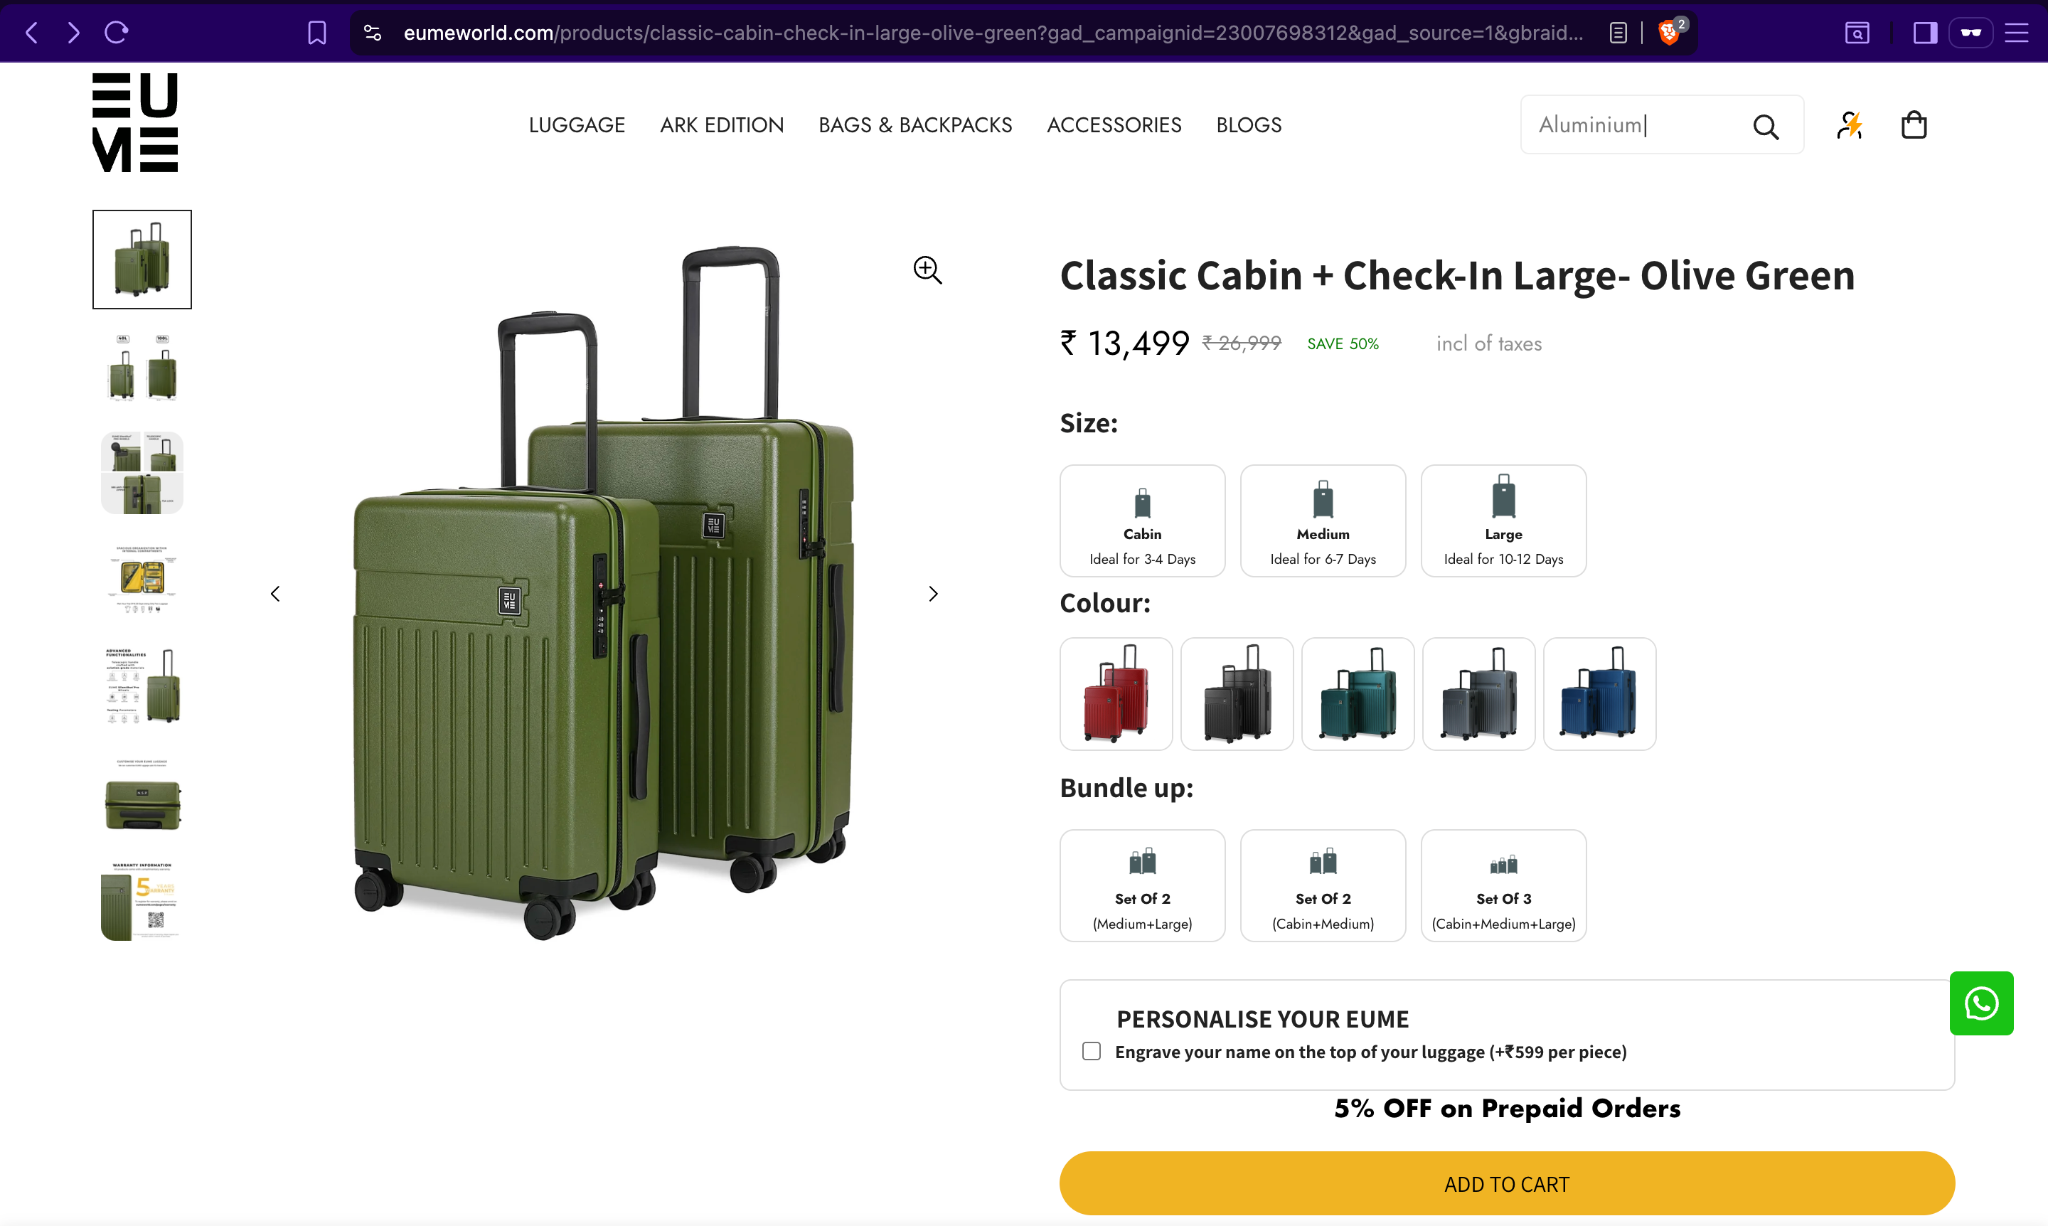Click the EUME logo
The image size is (2048, 1226).
[136, 123]
